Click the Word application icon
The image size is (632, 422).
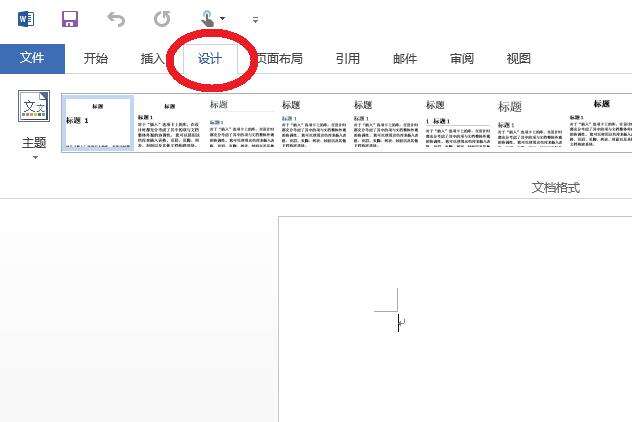tap(26, 19)
